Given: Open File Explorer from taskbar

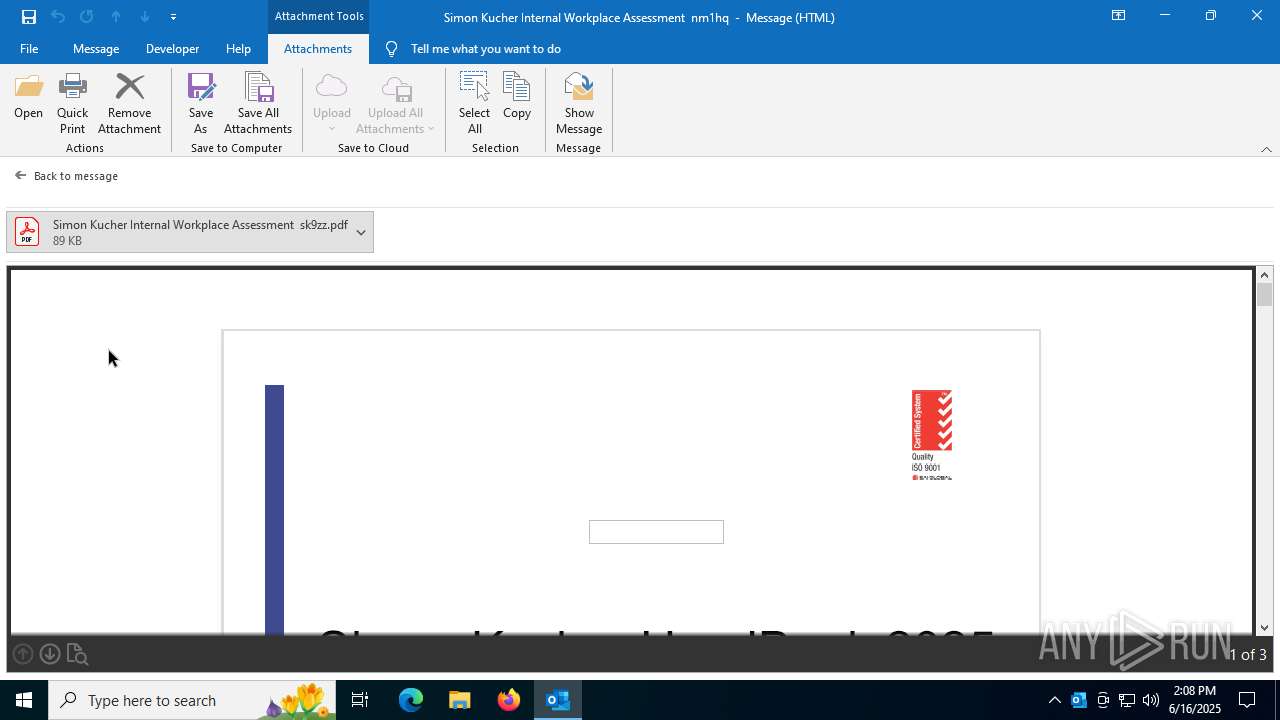Looking at the screenshot, I should click(x=460, y=700).
